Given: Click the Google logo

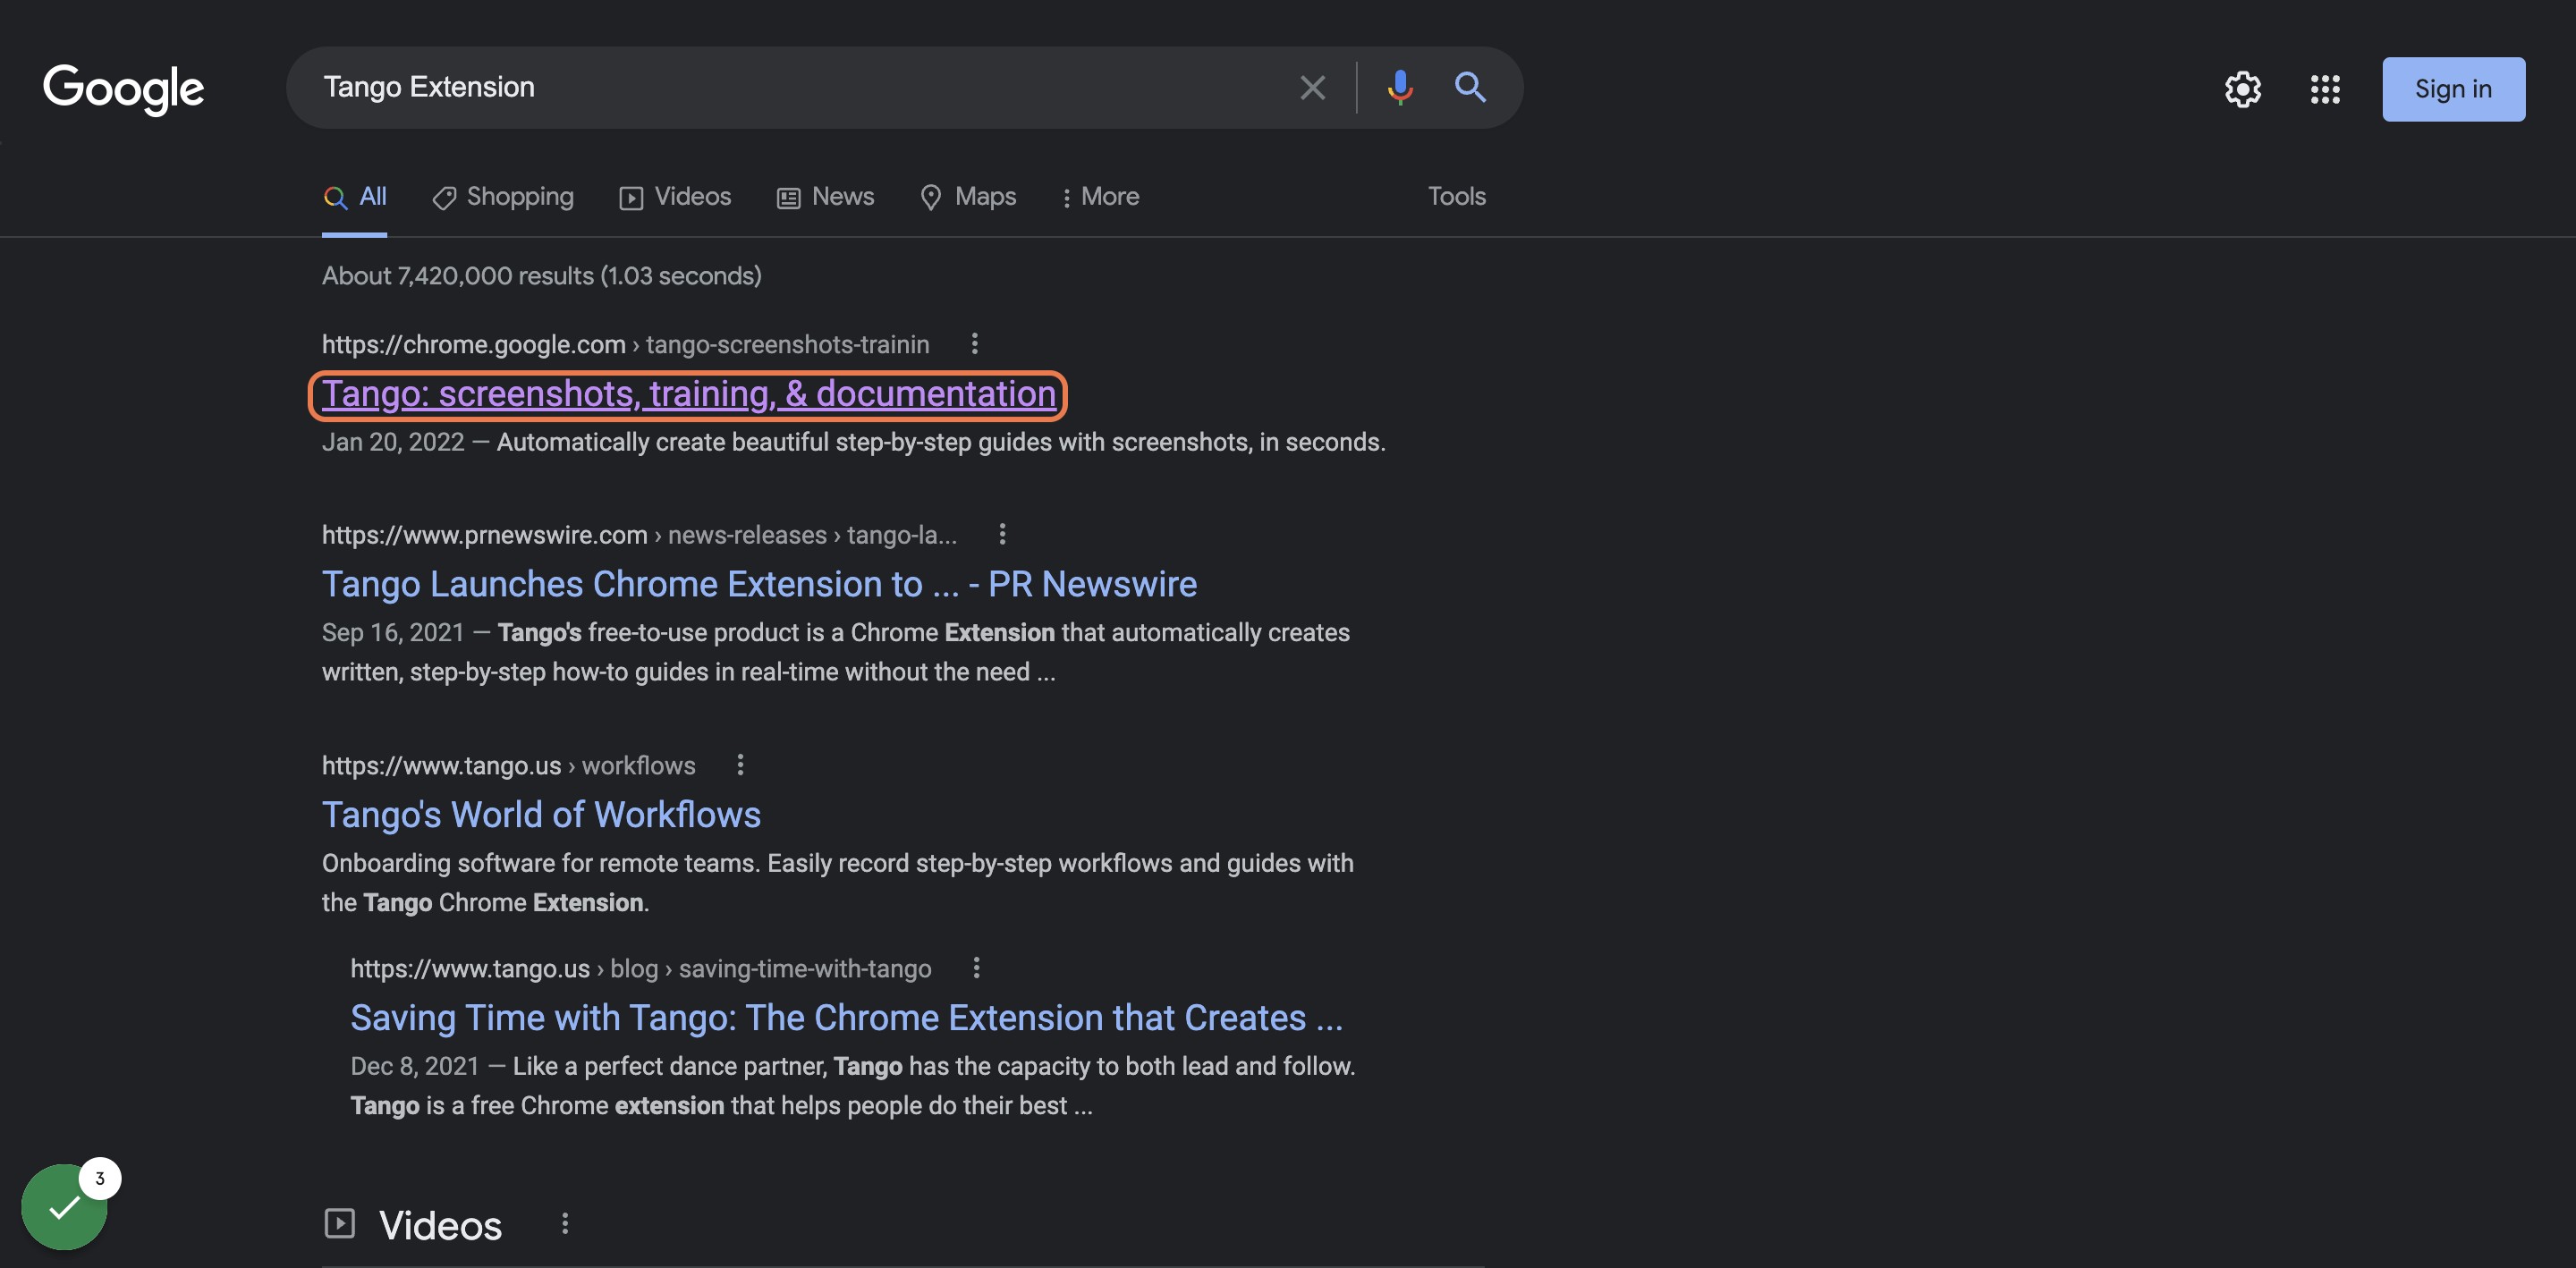Looking at the screenshot, I should (123, 88).
